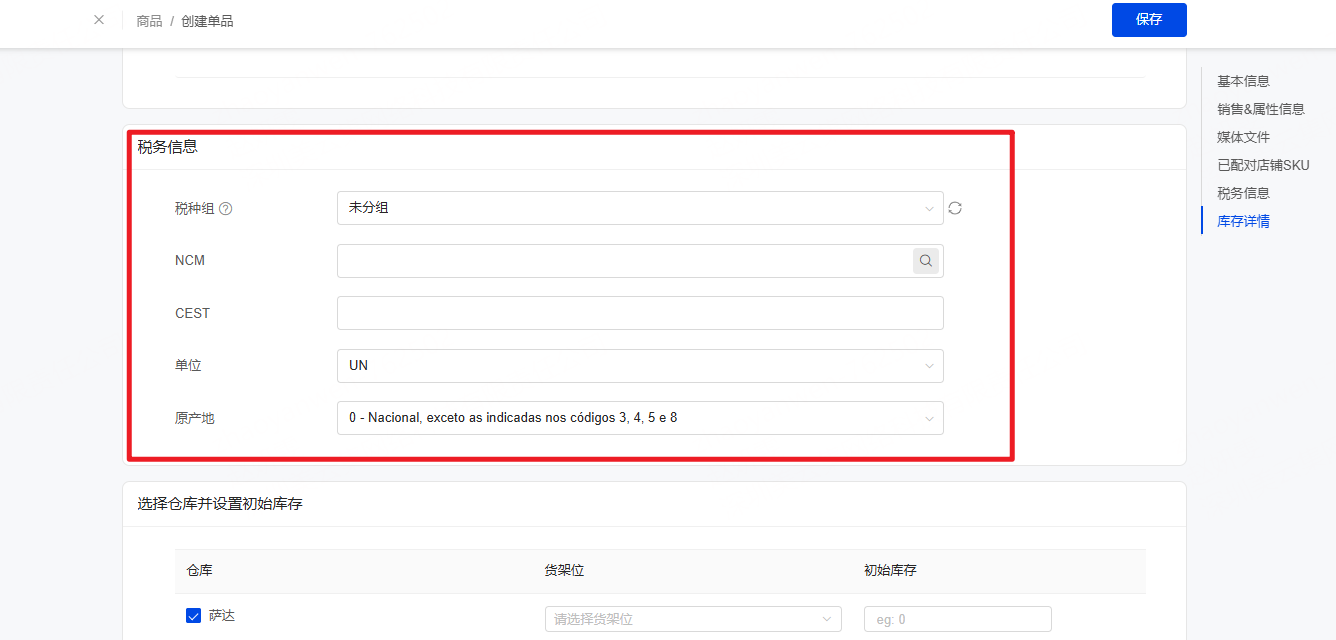Click the help question mark beside 税种组
The width and height of the screenshot is (1336, 640).
[226, 209]
